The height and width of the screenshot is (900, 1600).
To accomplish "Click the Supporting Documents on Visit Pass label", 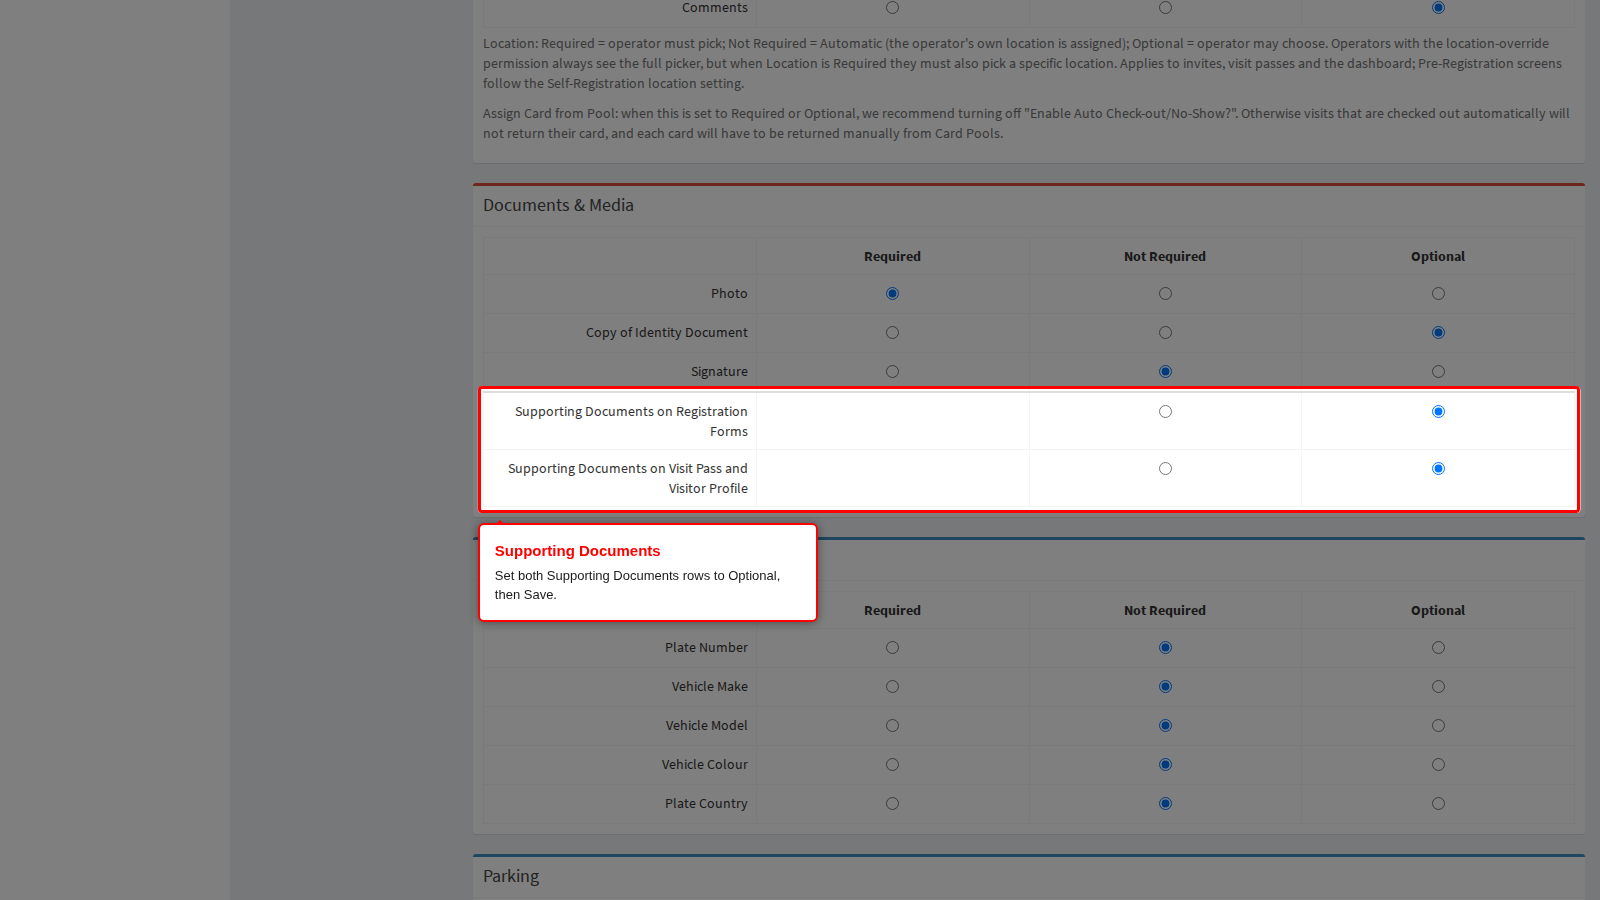I will click(628, 479).
